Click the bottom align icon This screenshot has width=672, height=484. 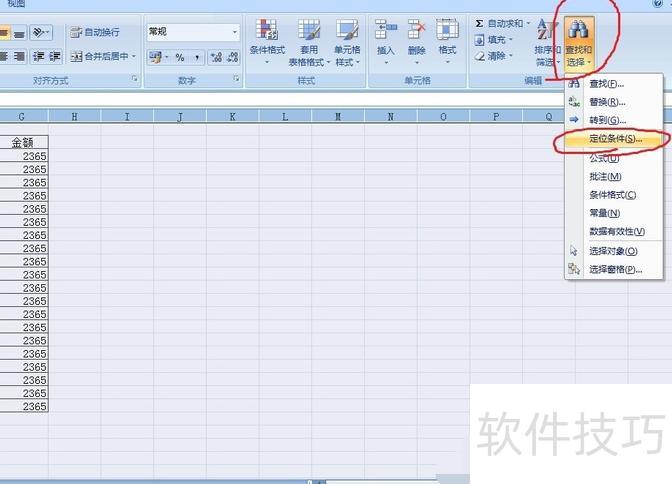point(19,33)
